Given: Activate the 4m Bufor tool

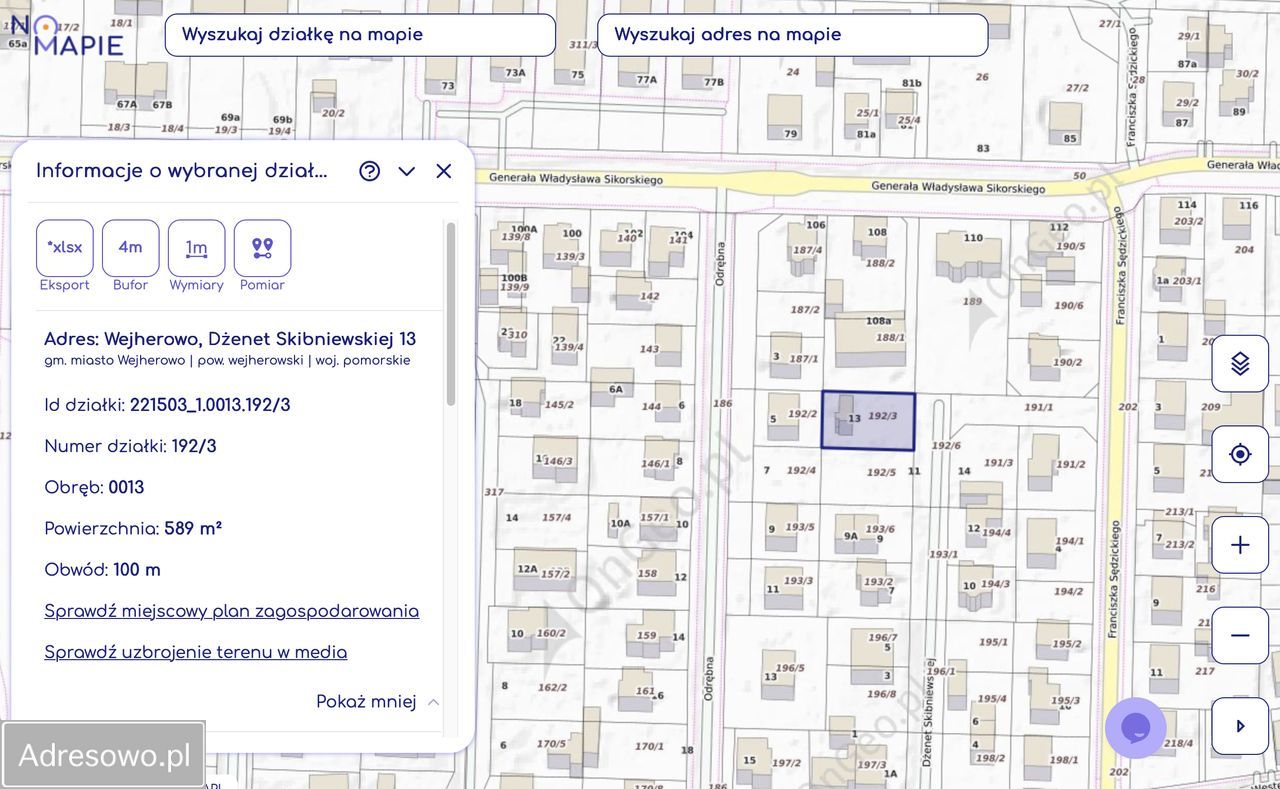Looking at the screenshot, I should [x=131, y=248].
